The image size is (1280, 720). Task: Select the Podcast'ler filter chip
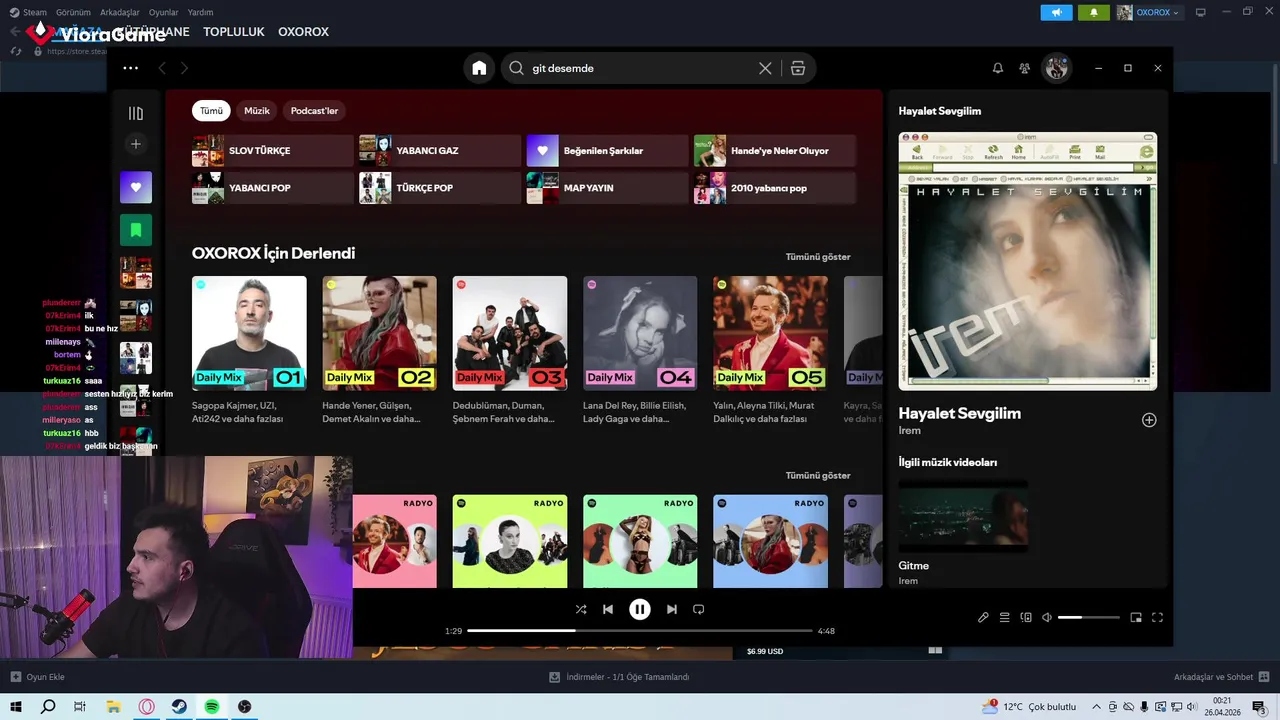tap(314, 111)
